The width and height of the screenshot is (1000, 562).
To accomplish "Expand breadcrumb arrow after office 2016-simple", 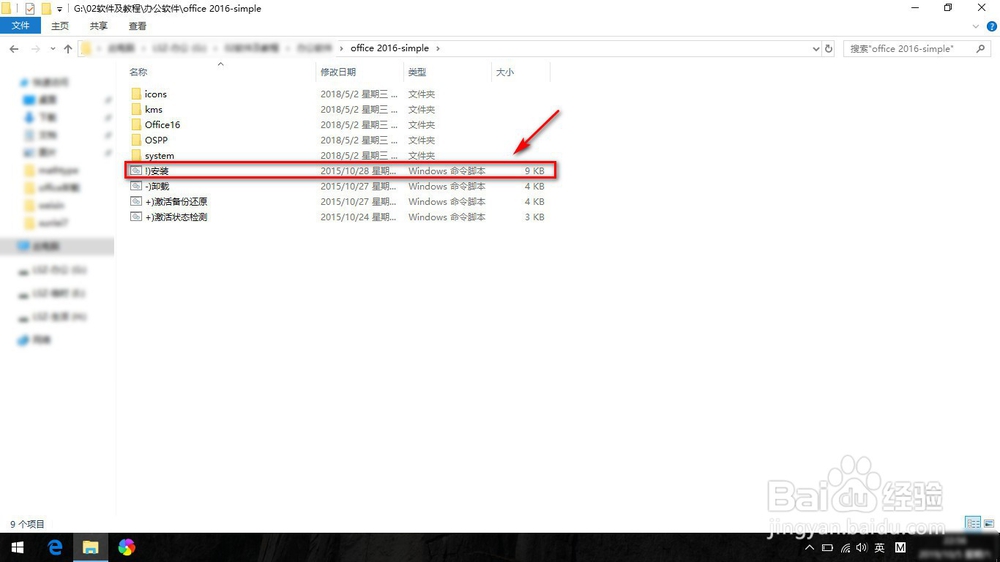I will coord(438,48).
